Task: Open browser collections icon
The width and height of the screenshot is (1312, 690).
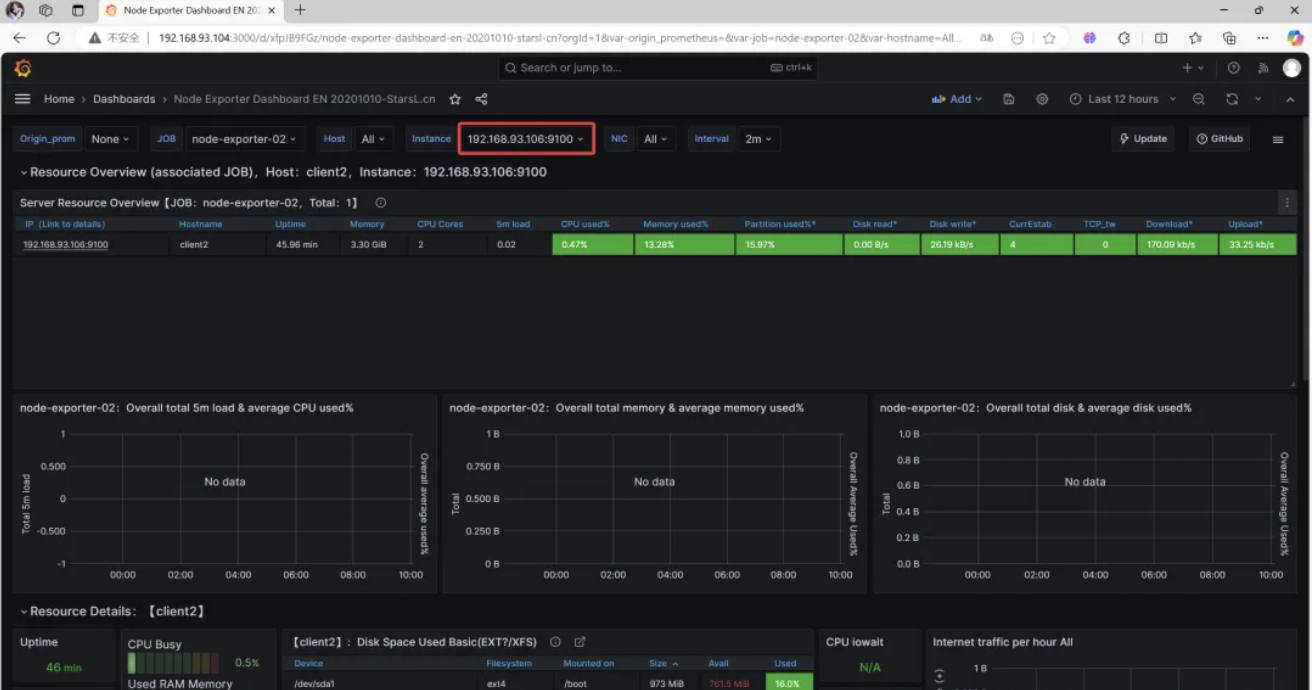Action: click(1229, 38)
